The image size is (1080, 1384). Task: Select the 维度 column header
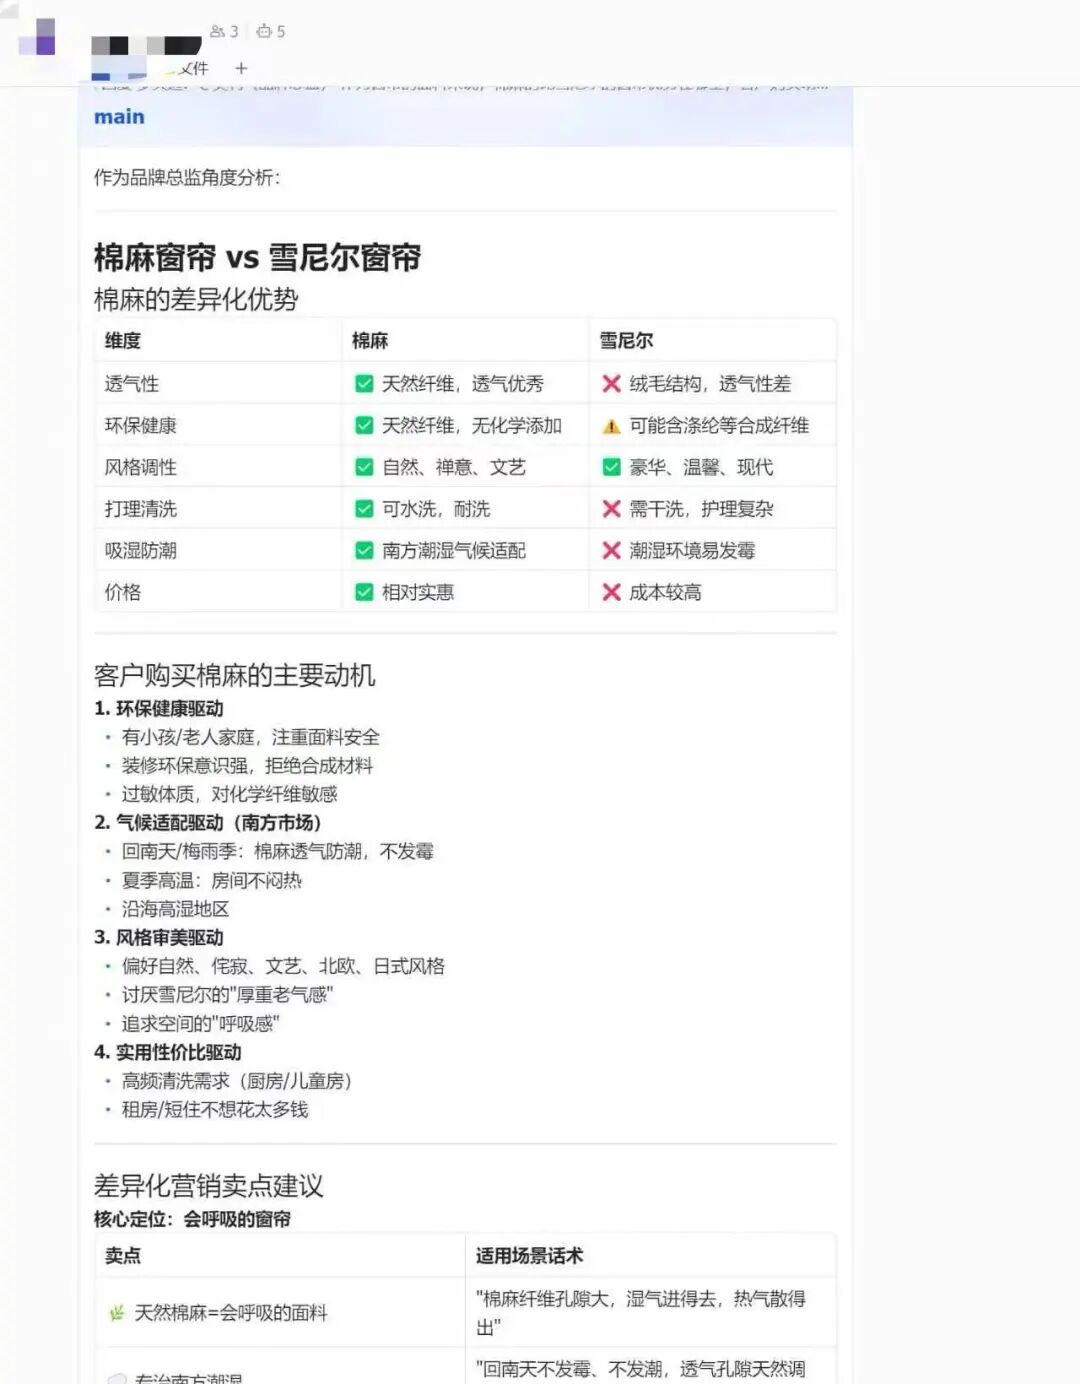point(123,341)
